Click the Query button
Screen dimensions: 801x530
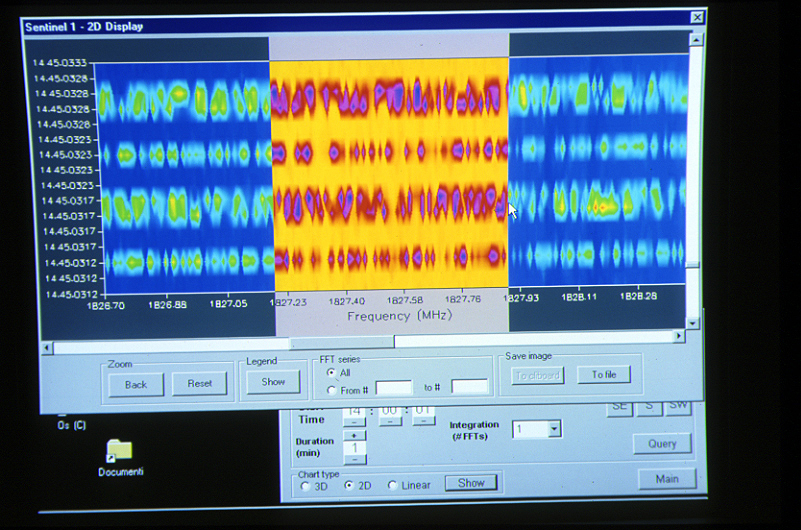[661, 443]
